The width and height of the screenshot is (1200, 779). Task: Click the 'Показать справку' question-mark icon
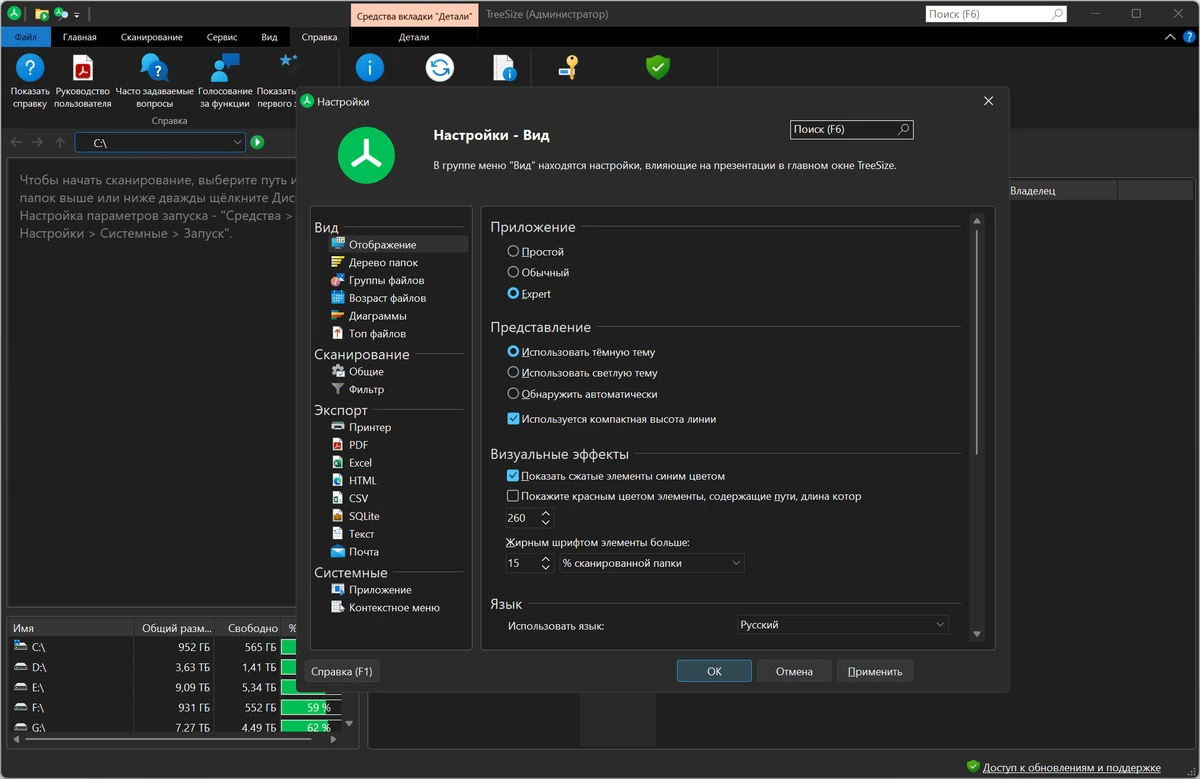click(x=30, y=68)
